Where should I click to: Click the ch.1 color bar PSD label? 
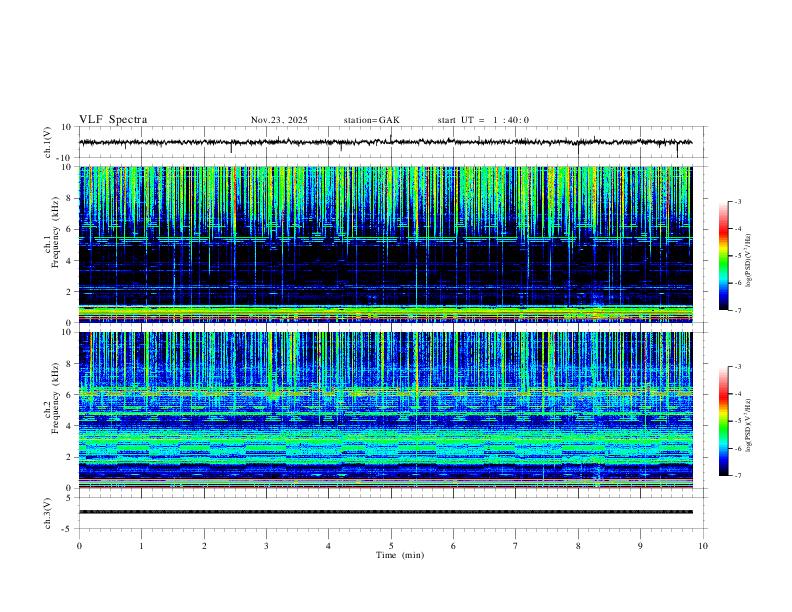tap(749, 261)
